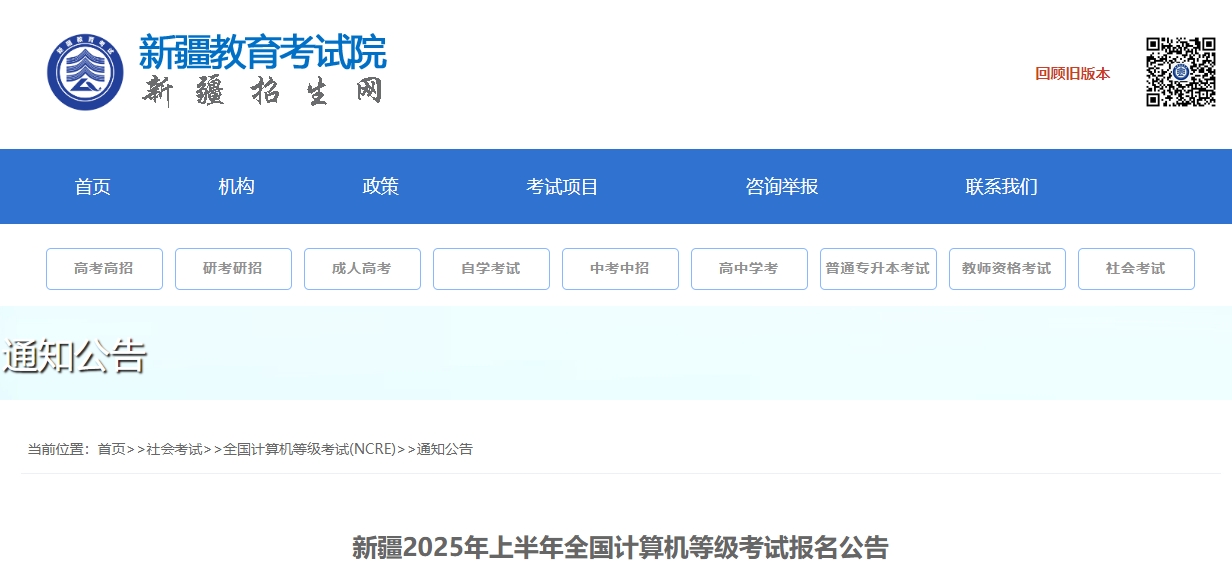Go to 首页 in the navigation bar
Screen dimensions: 1232x575
pos(92,186)
